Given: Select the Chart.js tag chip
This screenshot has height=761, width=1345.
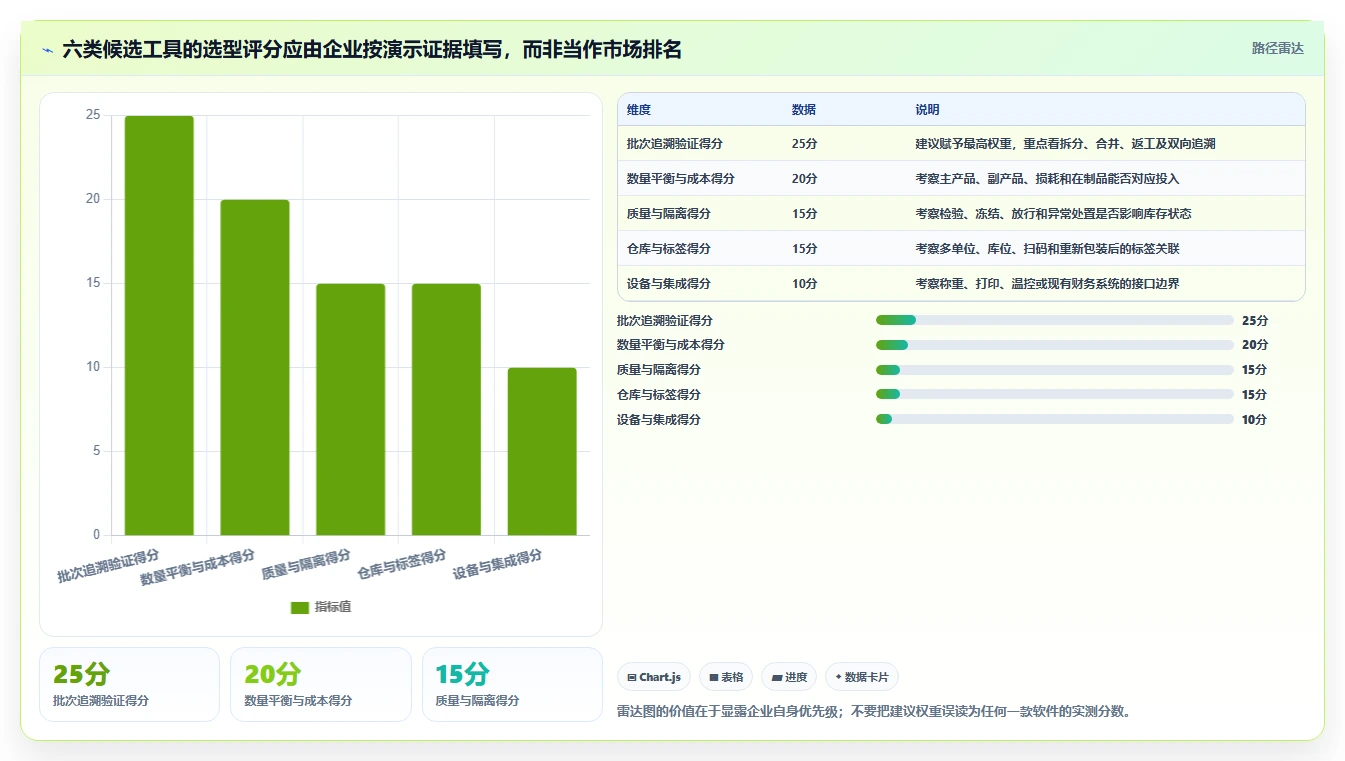Looking at the screenshot, I should (654, 677).
